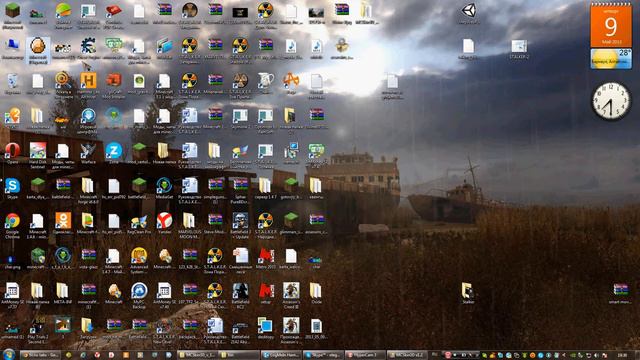Open Google Chrome desktop shortcut

pyautogui.click(x=12, y=224)
